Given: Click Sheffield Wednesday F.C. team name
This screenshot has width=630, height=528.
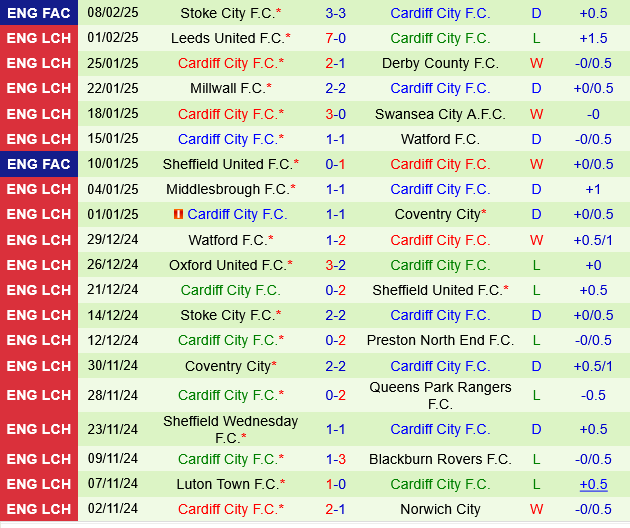Looking at the screenshot, I should pyautogui.click(x=230, y=429).
